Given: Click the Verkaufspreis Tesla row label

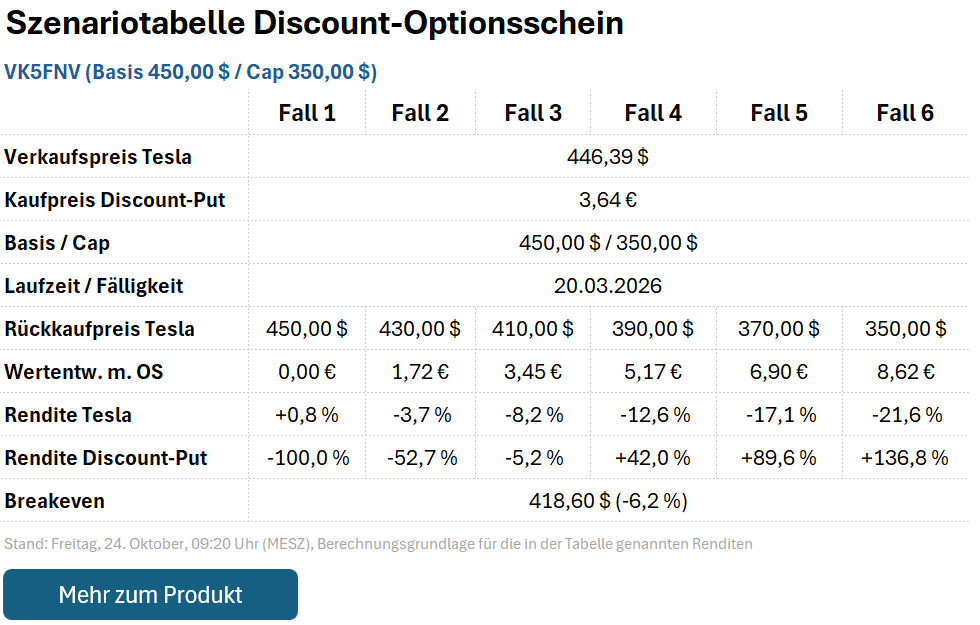Looking at the screenshot, I should coord(98,157).
